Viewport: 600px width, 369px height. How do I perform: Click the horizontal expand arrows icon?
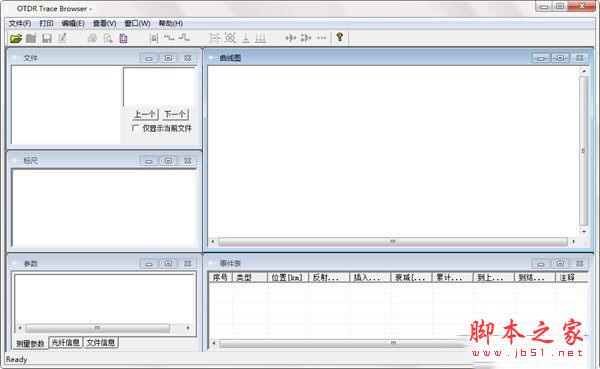pos(306,38)
